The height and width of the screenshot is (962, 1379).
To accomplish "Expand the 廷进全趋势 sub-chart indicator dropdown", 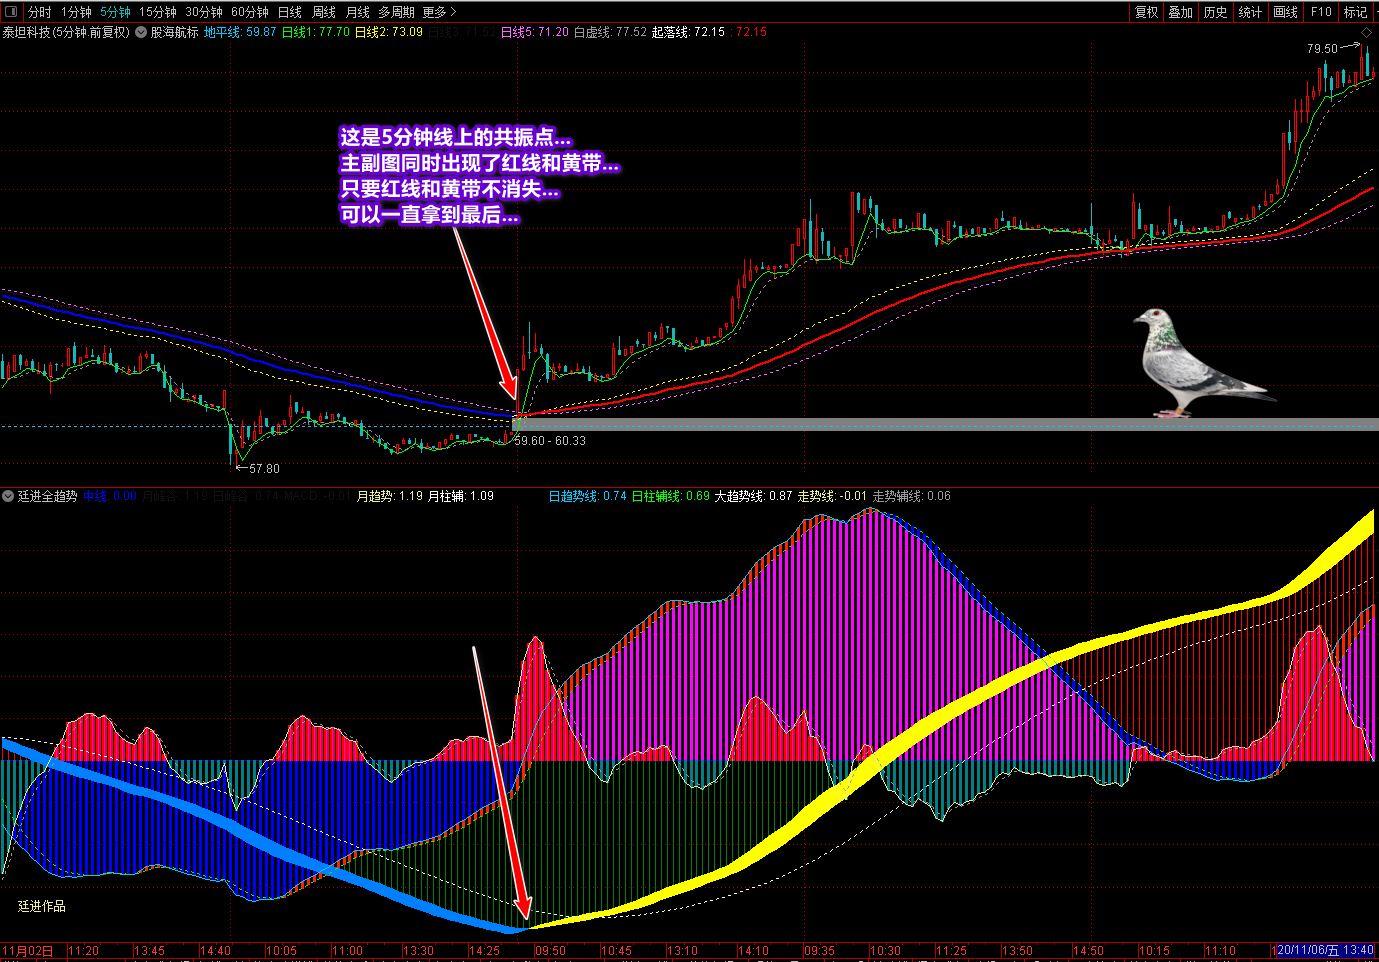I will point(8,496).
